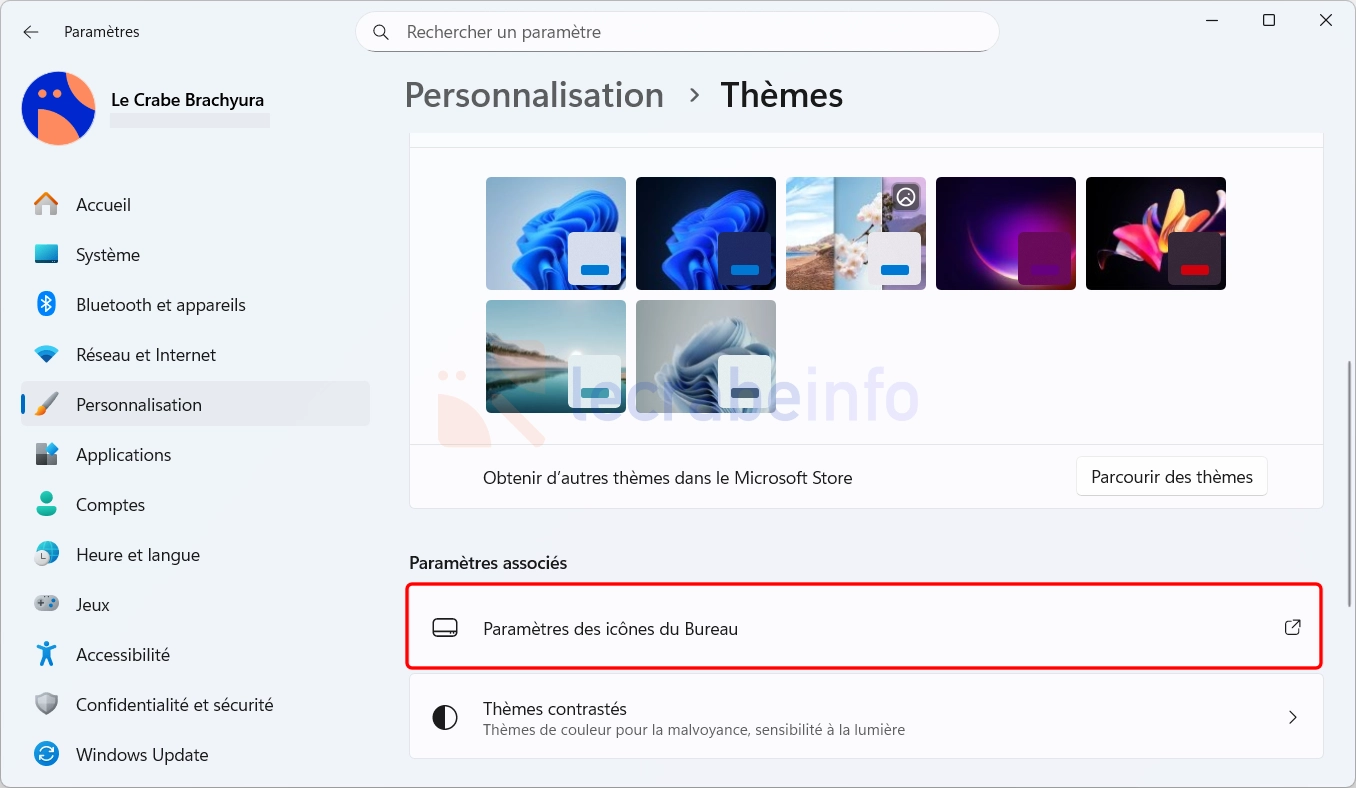Click the Bluetooth icon in sidebar

[46, 304]
